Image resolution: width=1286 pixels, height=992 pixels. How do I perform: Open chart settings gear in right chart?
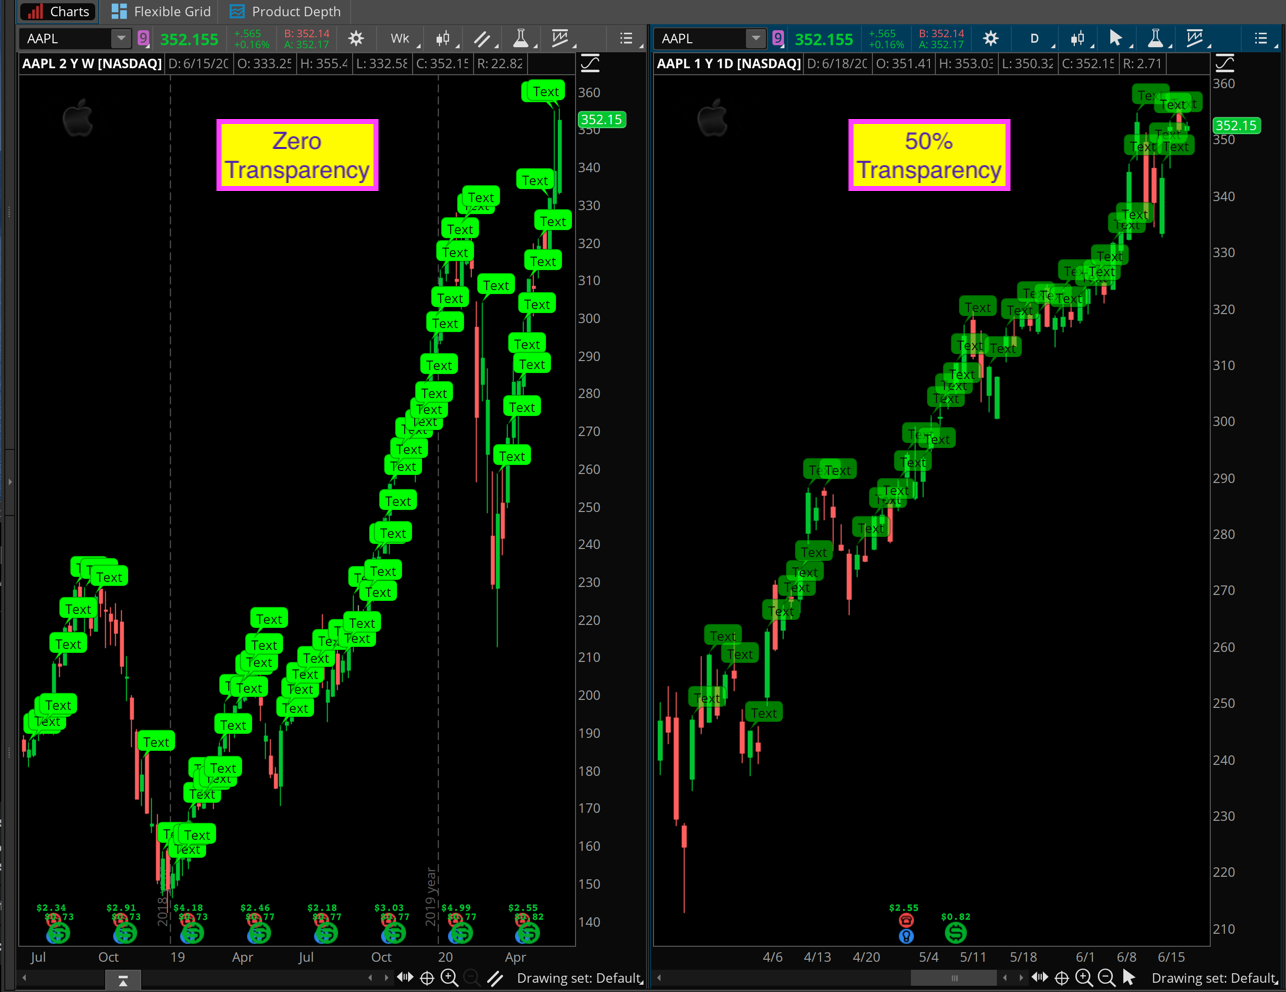(x=990, y=39)
